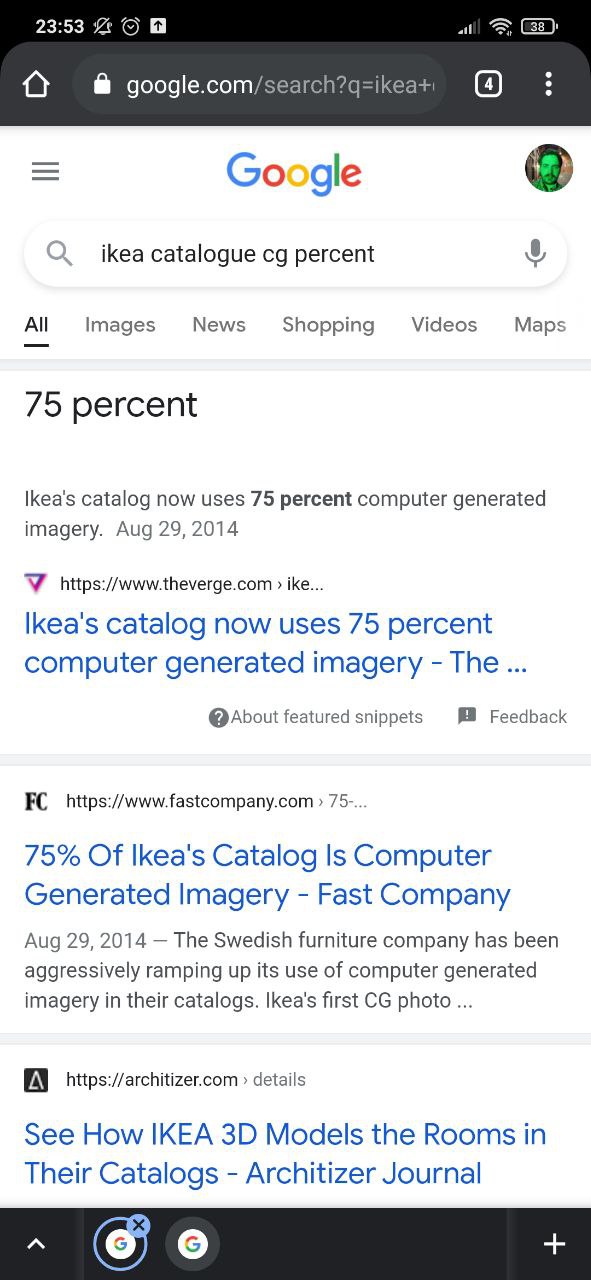The width and height of the screenshot is (591, 1280).
Task: Open the account profile picture
Action: click(549, 168)
